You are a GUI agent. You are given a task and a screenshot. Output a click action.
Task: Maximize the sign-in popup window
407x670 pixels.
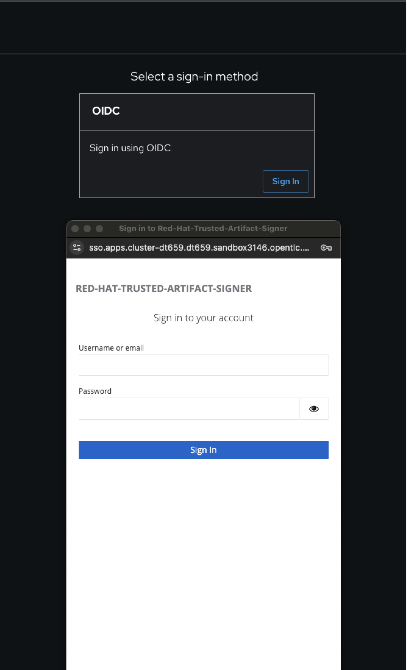point(100,229)
